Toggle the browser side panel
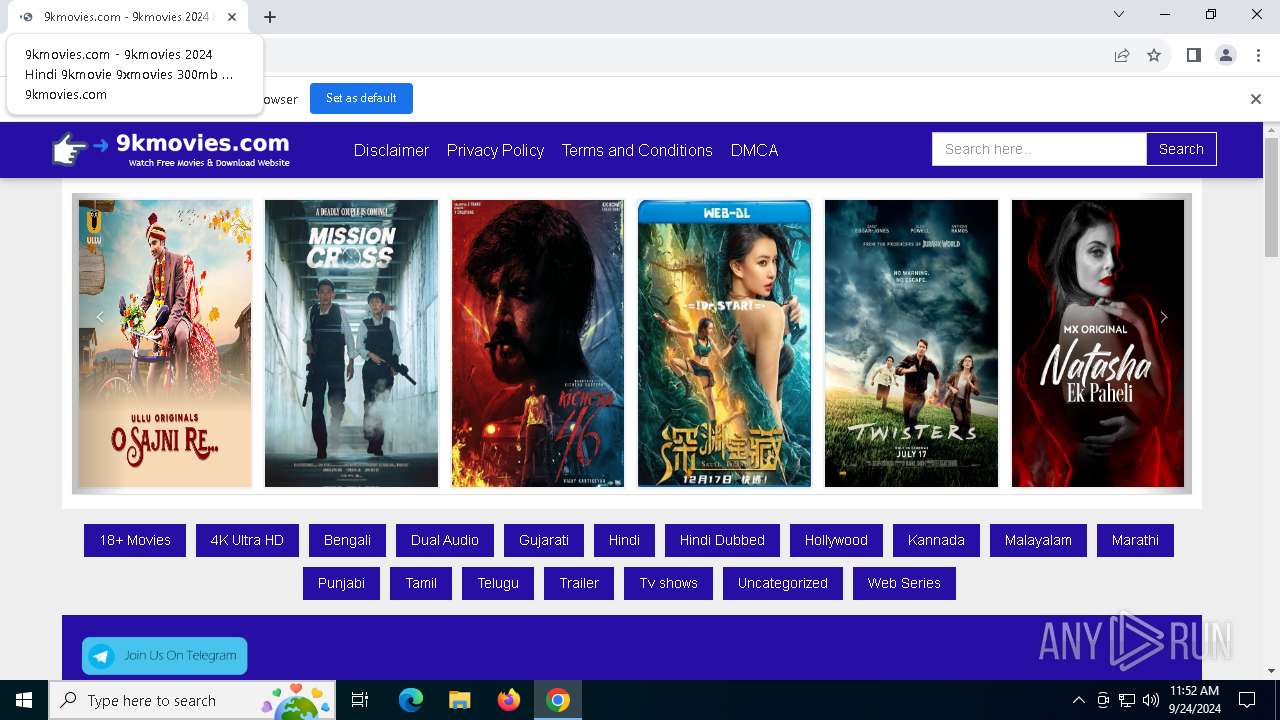The width and height of the screenshot is (1280, 720). pos(1193,55)
